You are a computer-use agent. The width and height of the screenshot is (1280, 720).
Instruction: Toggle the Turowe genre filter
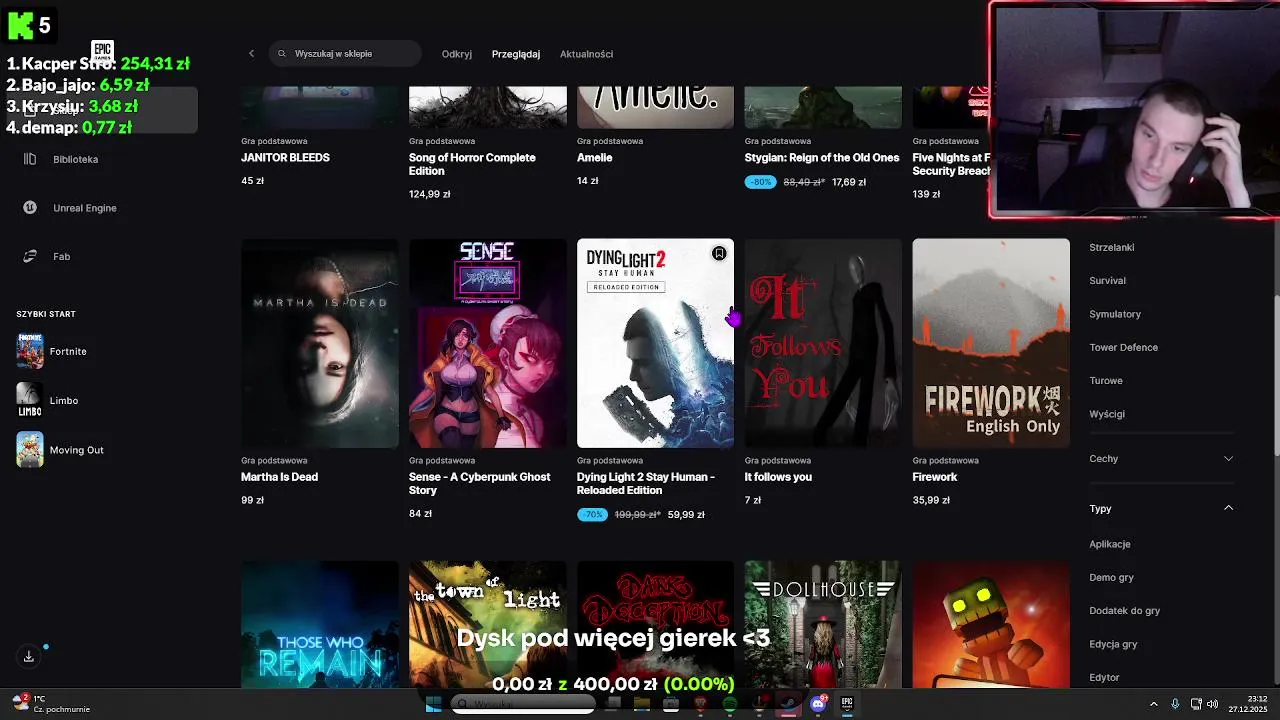click(1106, 380)
